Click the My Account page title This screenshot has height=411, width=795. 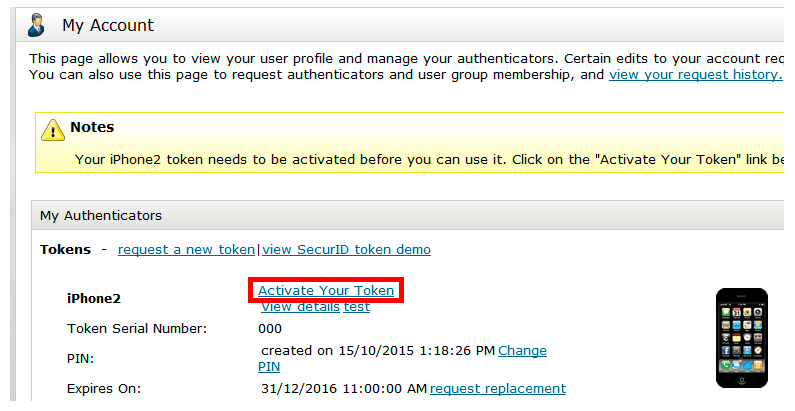coord(108,25)
